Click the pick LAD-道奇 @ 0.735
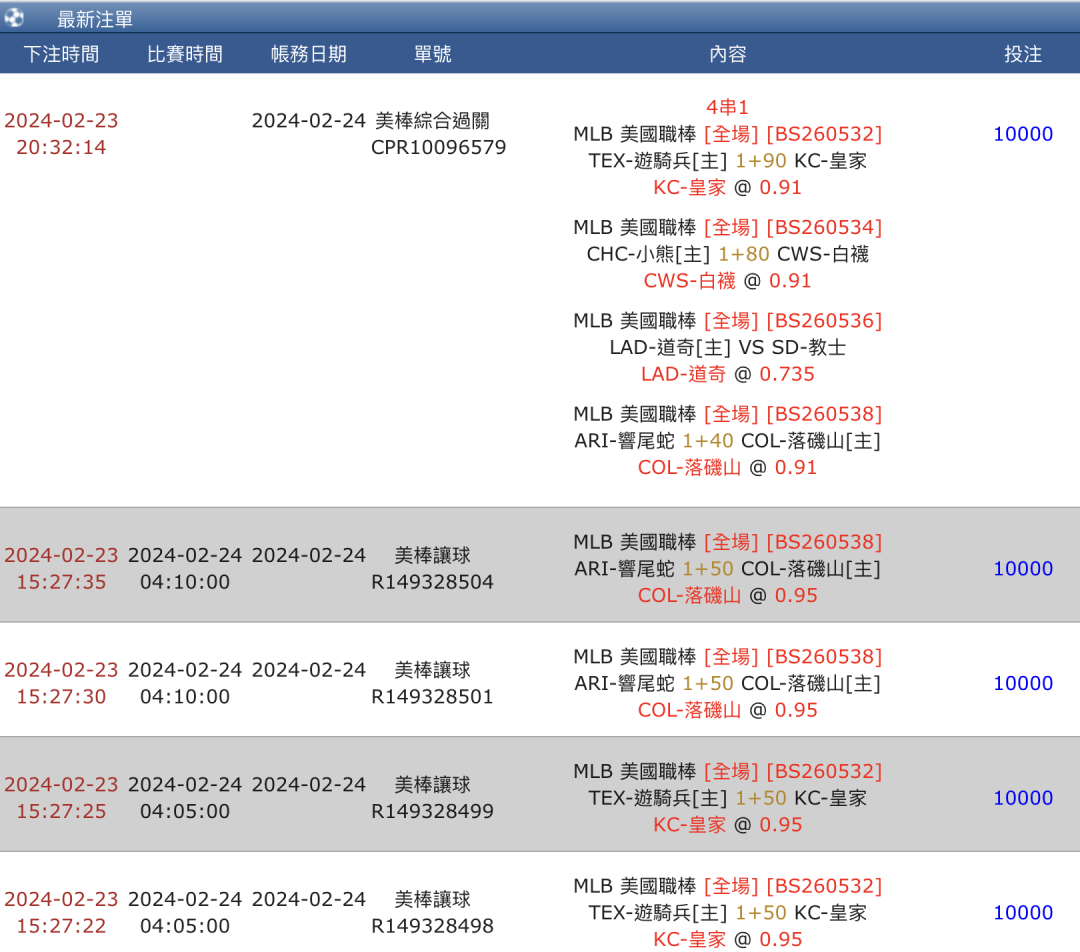 click(x=727, y=374)
